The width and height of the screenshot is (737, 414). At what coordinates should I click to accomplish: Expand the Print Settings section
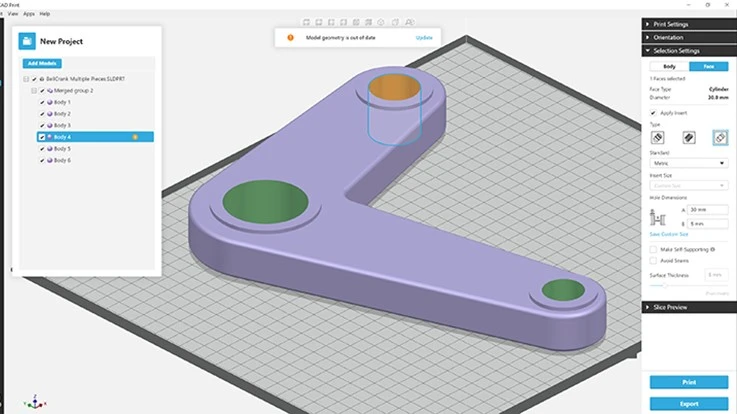tap(688, 24)
